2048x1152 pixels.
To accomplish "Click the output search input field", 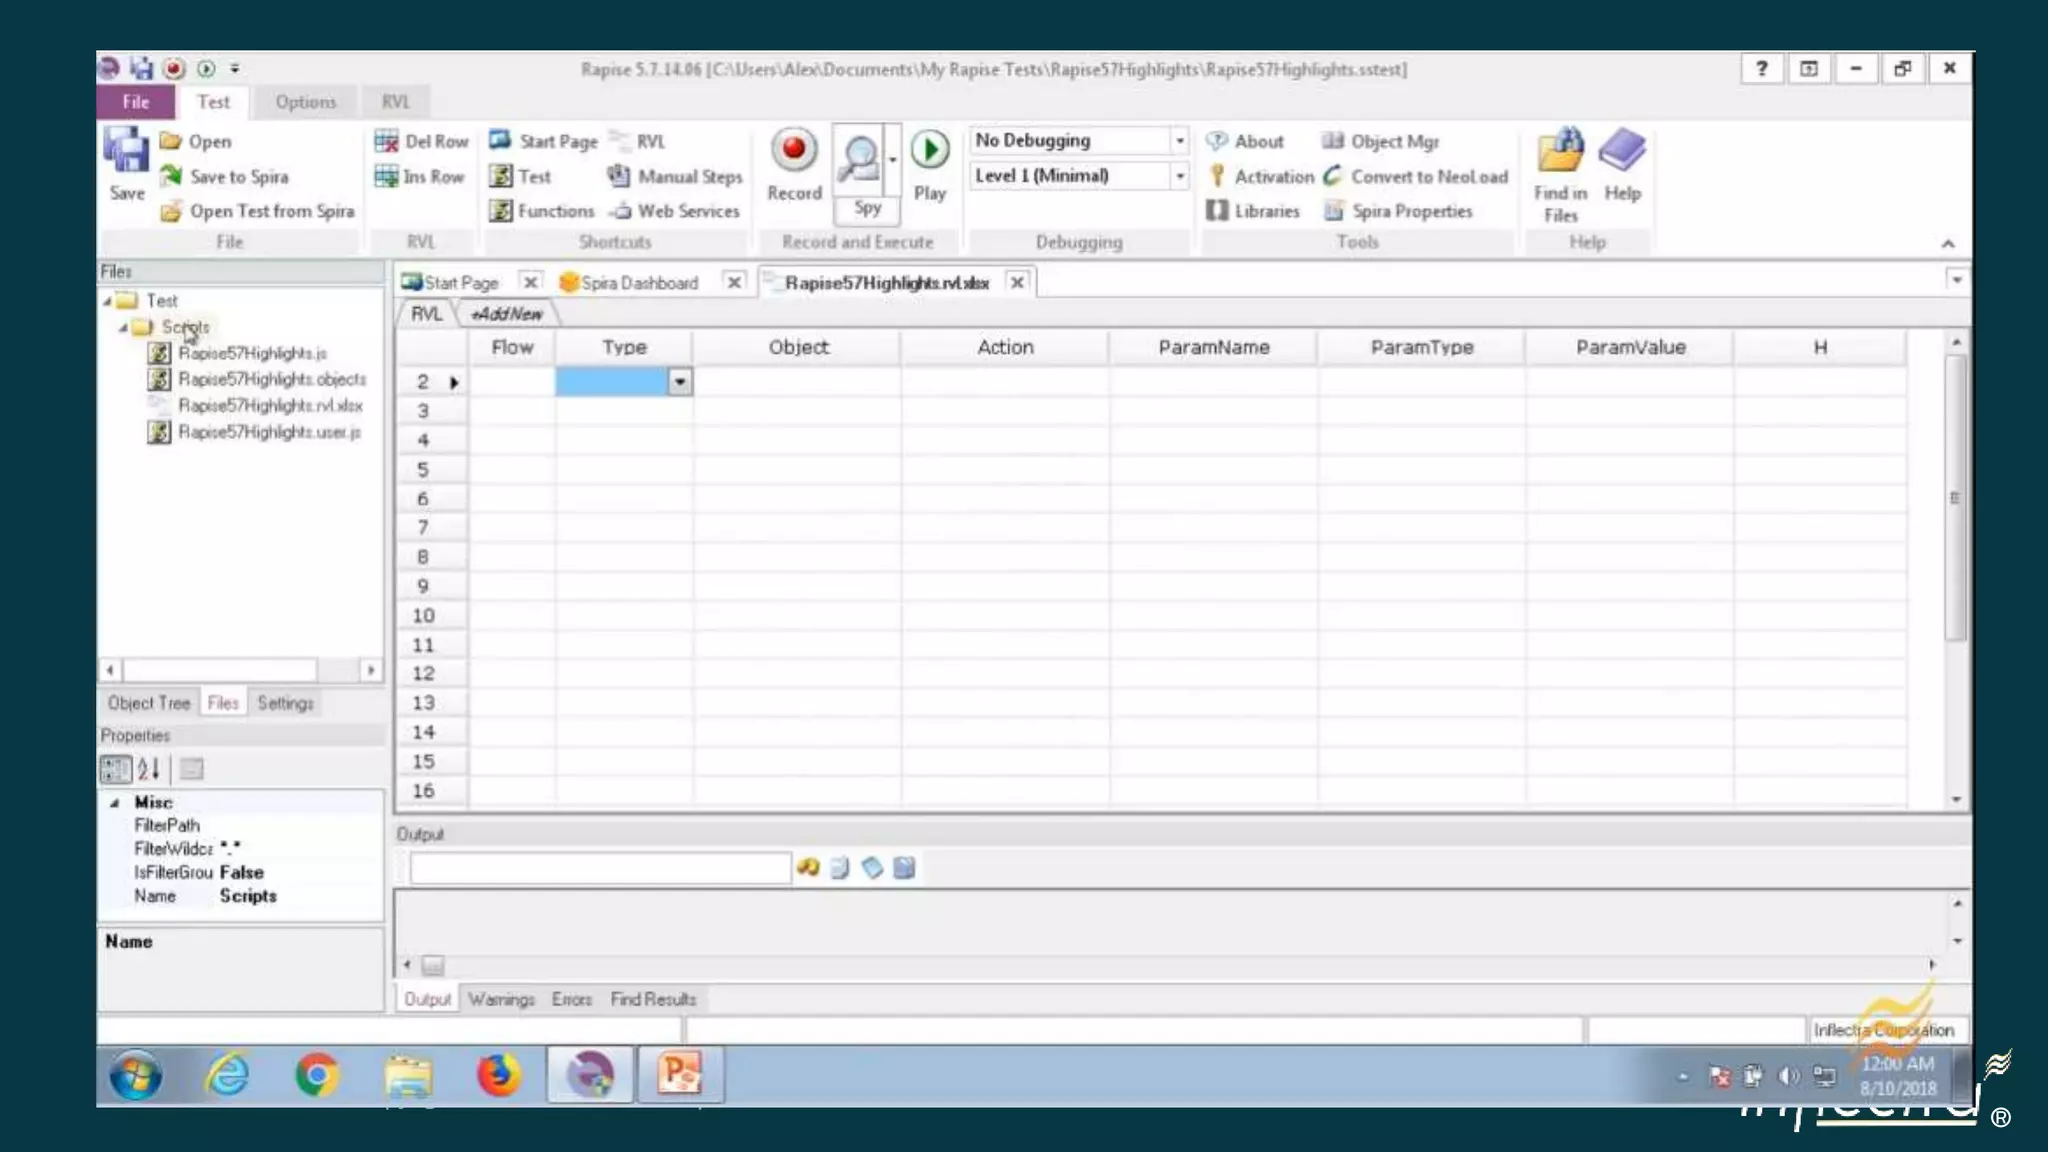I will (600, 868).
